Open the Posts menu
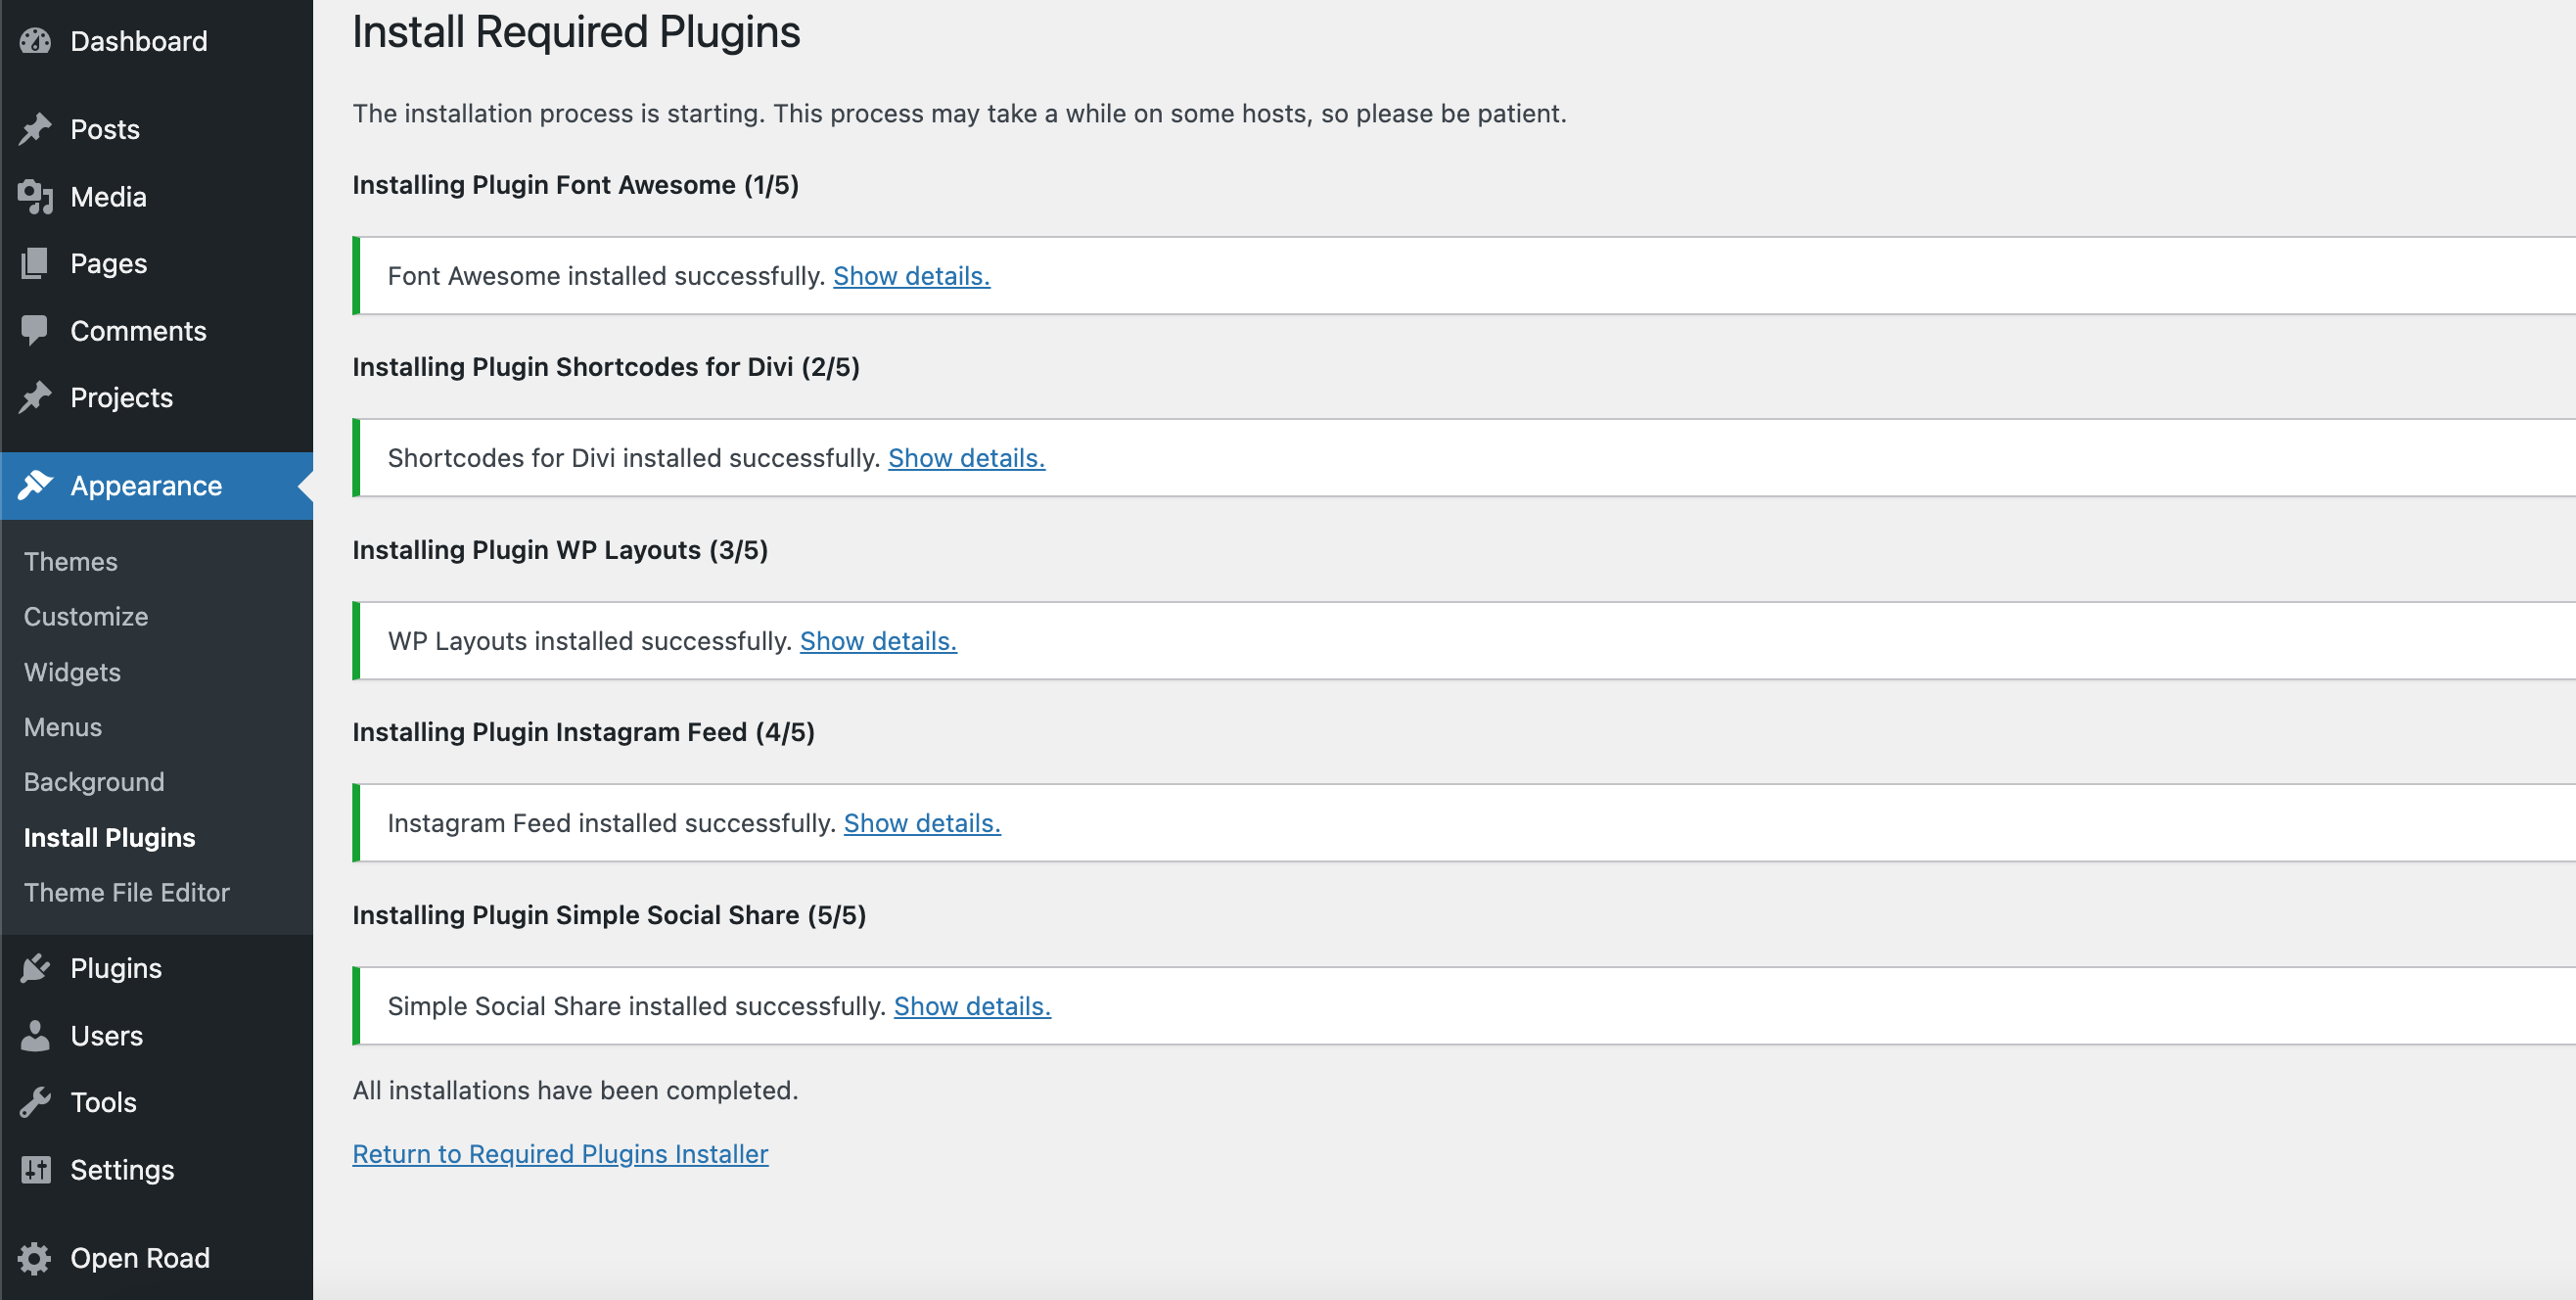The image size is (2576, 1300). (157, 129)
